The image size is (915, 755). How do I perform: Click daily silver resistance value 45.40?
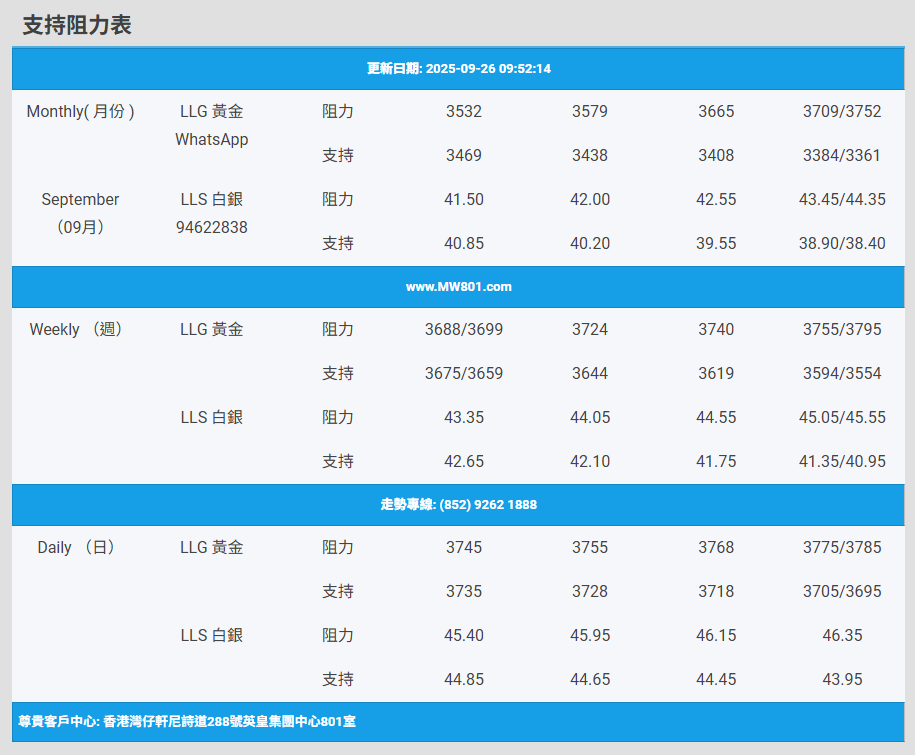(x=463, y=636)
